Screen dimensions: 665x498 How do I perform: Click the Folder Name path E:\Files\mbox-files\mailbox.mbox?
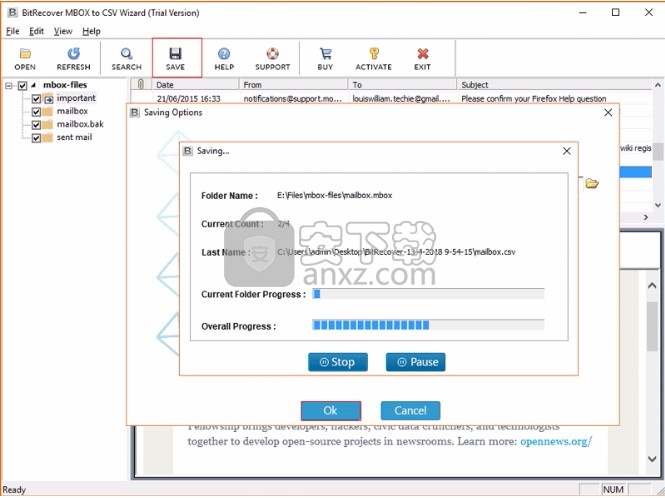(335, 195)
